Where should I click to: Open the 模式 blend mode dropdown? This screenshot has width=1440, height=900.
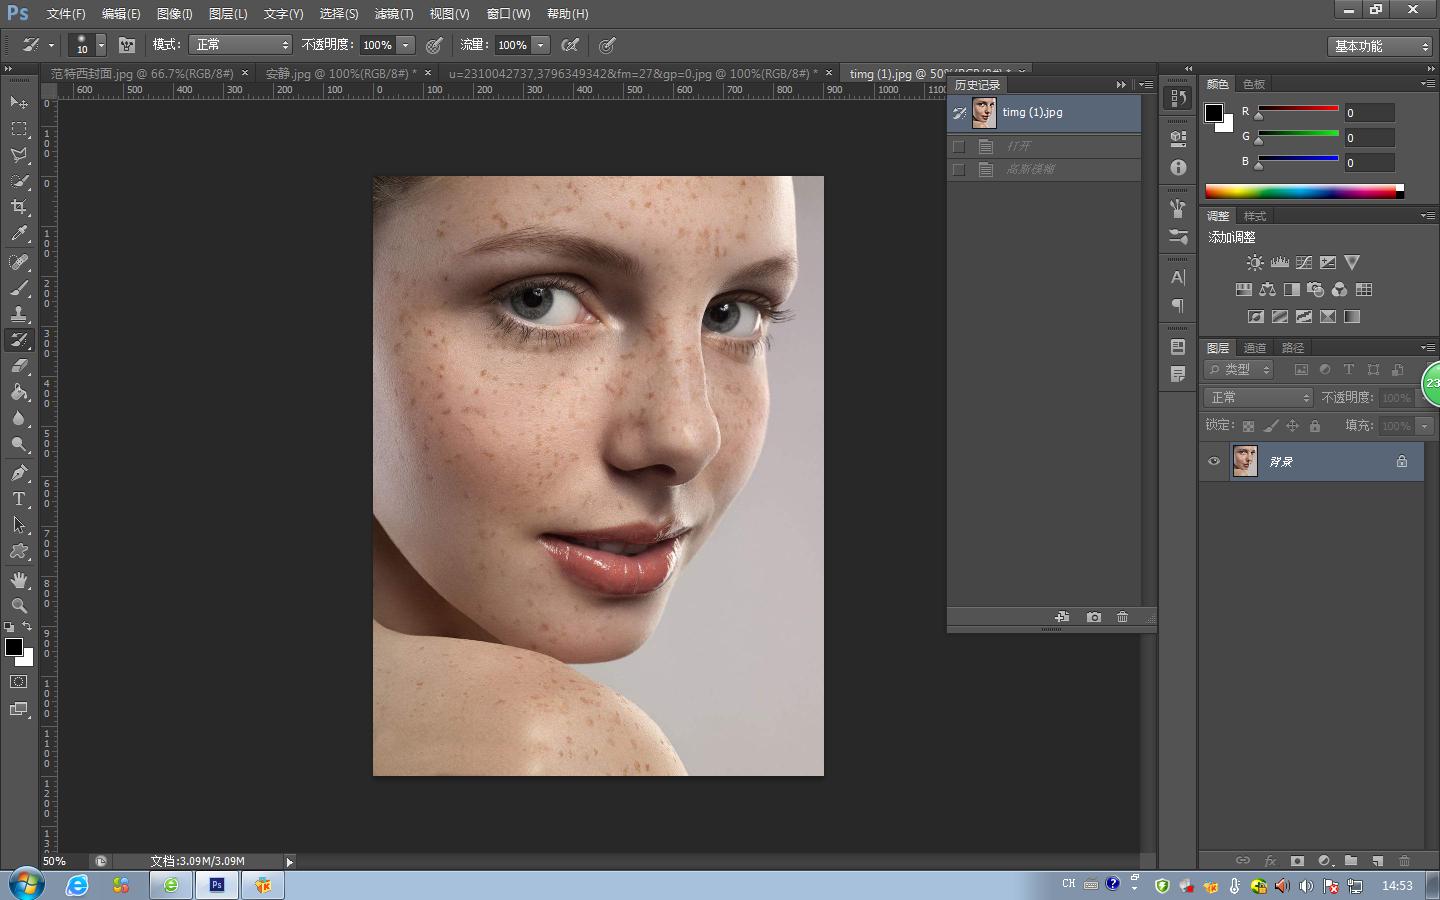pos(241,45)
